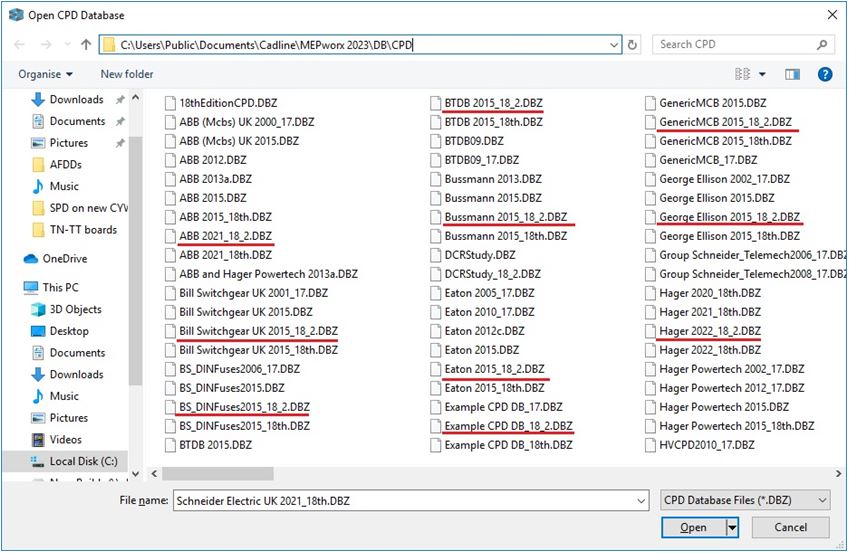Select GenericMCB_17.DBZ

708,160
